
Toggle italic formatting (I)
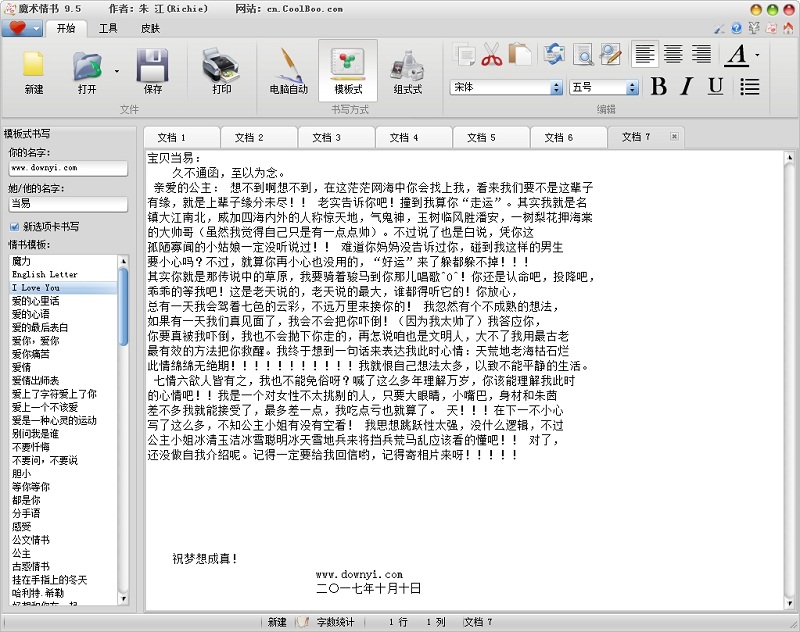point(687,87)
